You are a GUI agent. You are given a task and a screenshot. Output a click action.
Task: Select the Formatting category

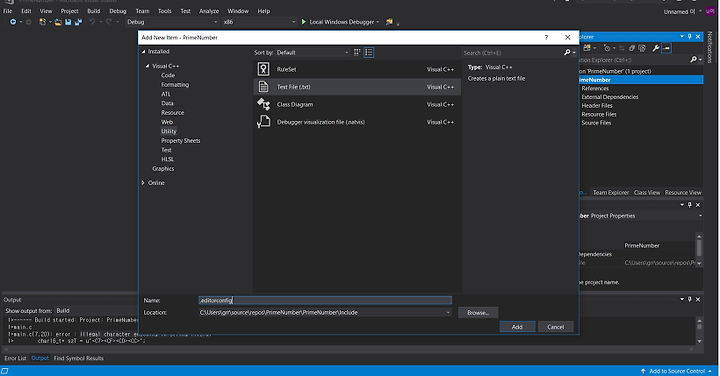coord(175,84)
